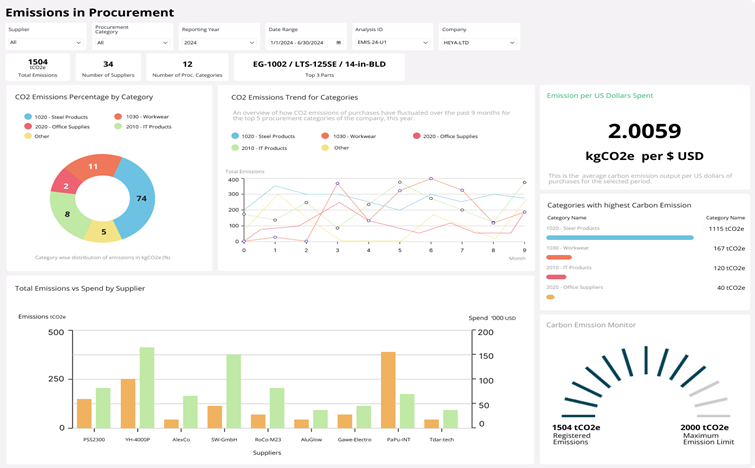Viewport: 755px width, 468px height.
Task: Click the IT Products legend dot in trend chart
Action: click(x=235, y=147)
